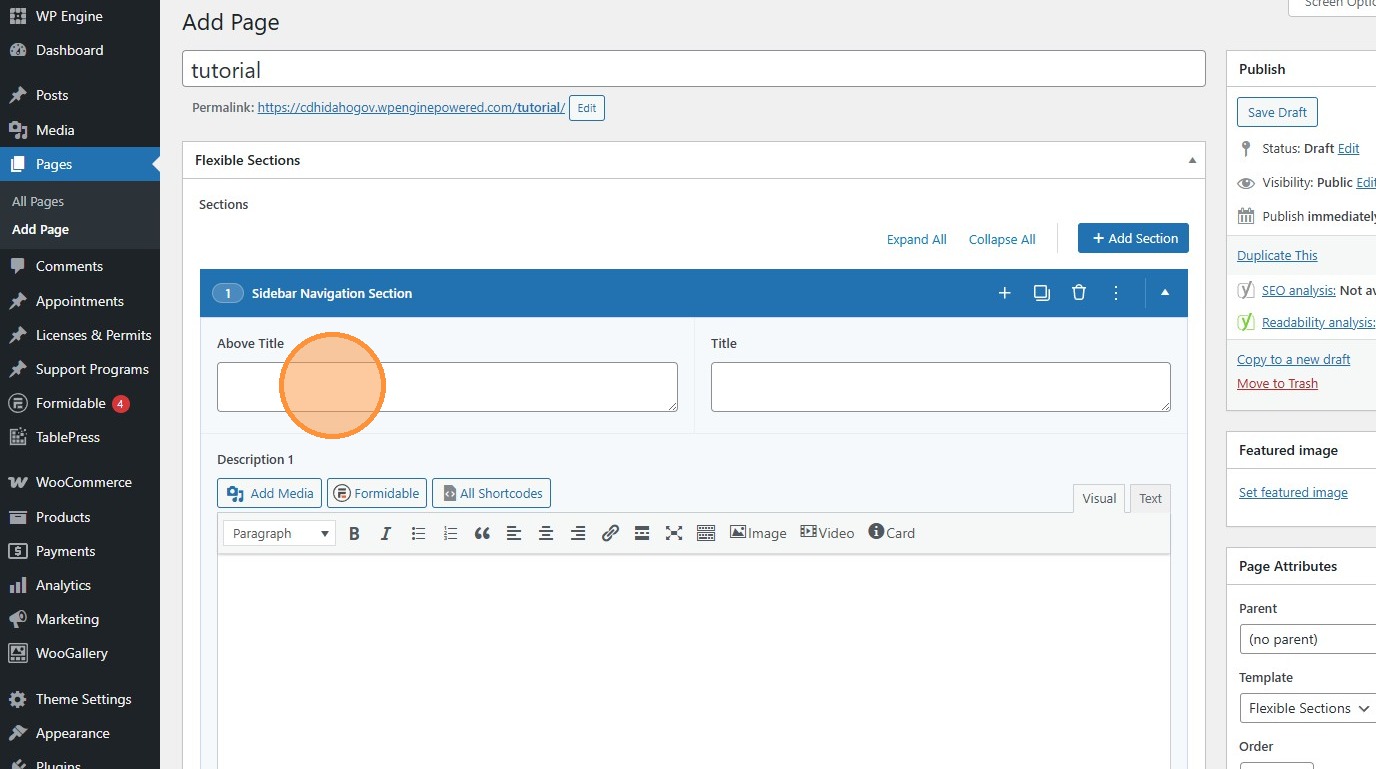Click the Formidable button above the editor

click(x=377, y=493)
